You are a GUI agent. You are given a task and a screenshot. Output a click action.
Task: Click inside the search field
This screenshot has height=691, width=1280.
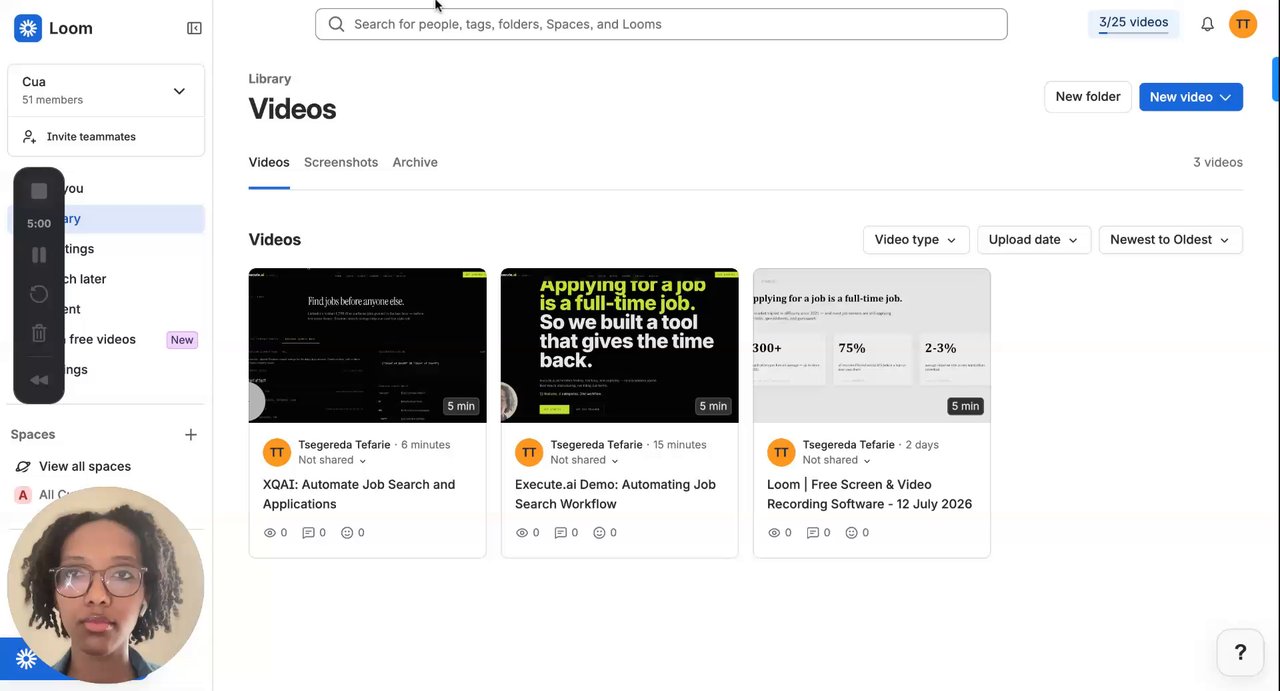[x=661, y=24]
